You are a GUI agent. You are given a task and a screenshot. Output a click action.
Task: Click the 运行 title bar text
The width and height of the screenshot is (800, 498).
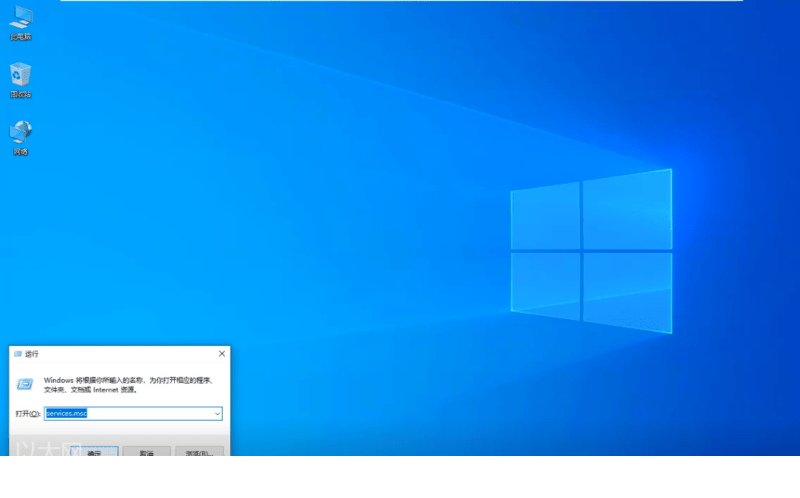pyautogui.click(x=32, y=354)
